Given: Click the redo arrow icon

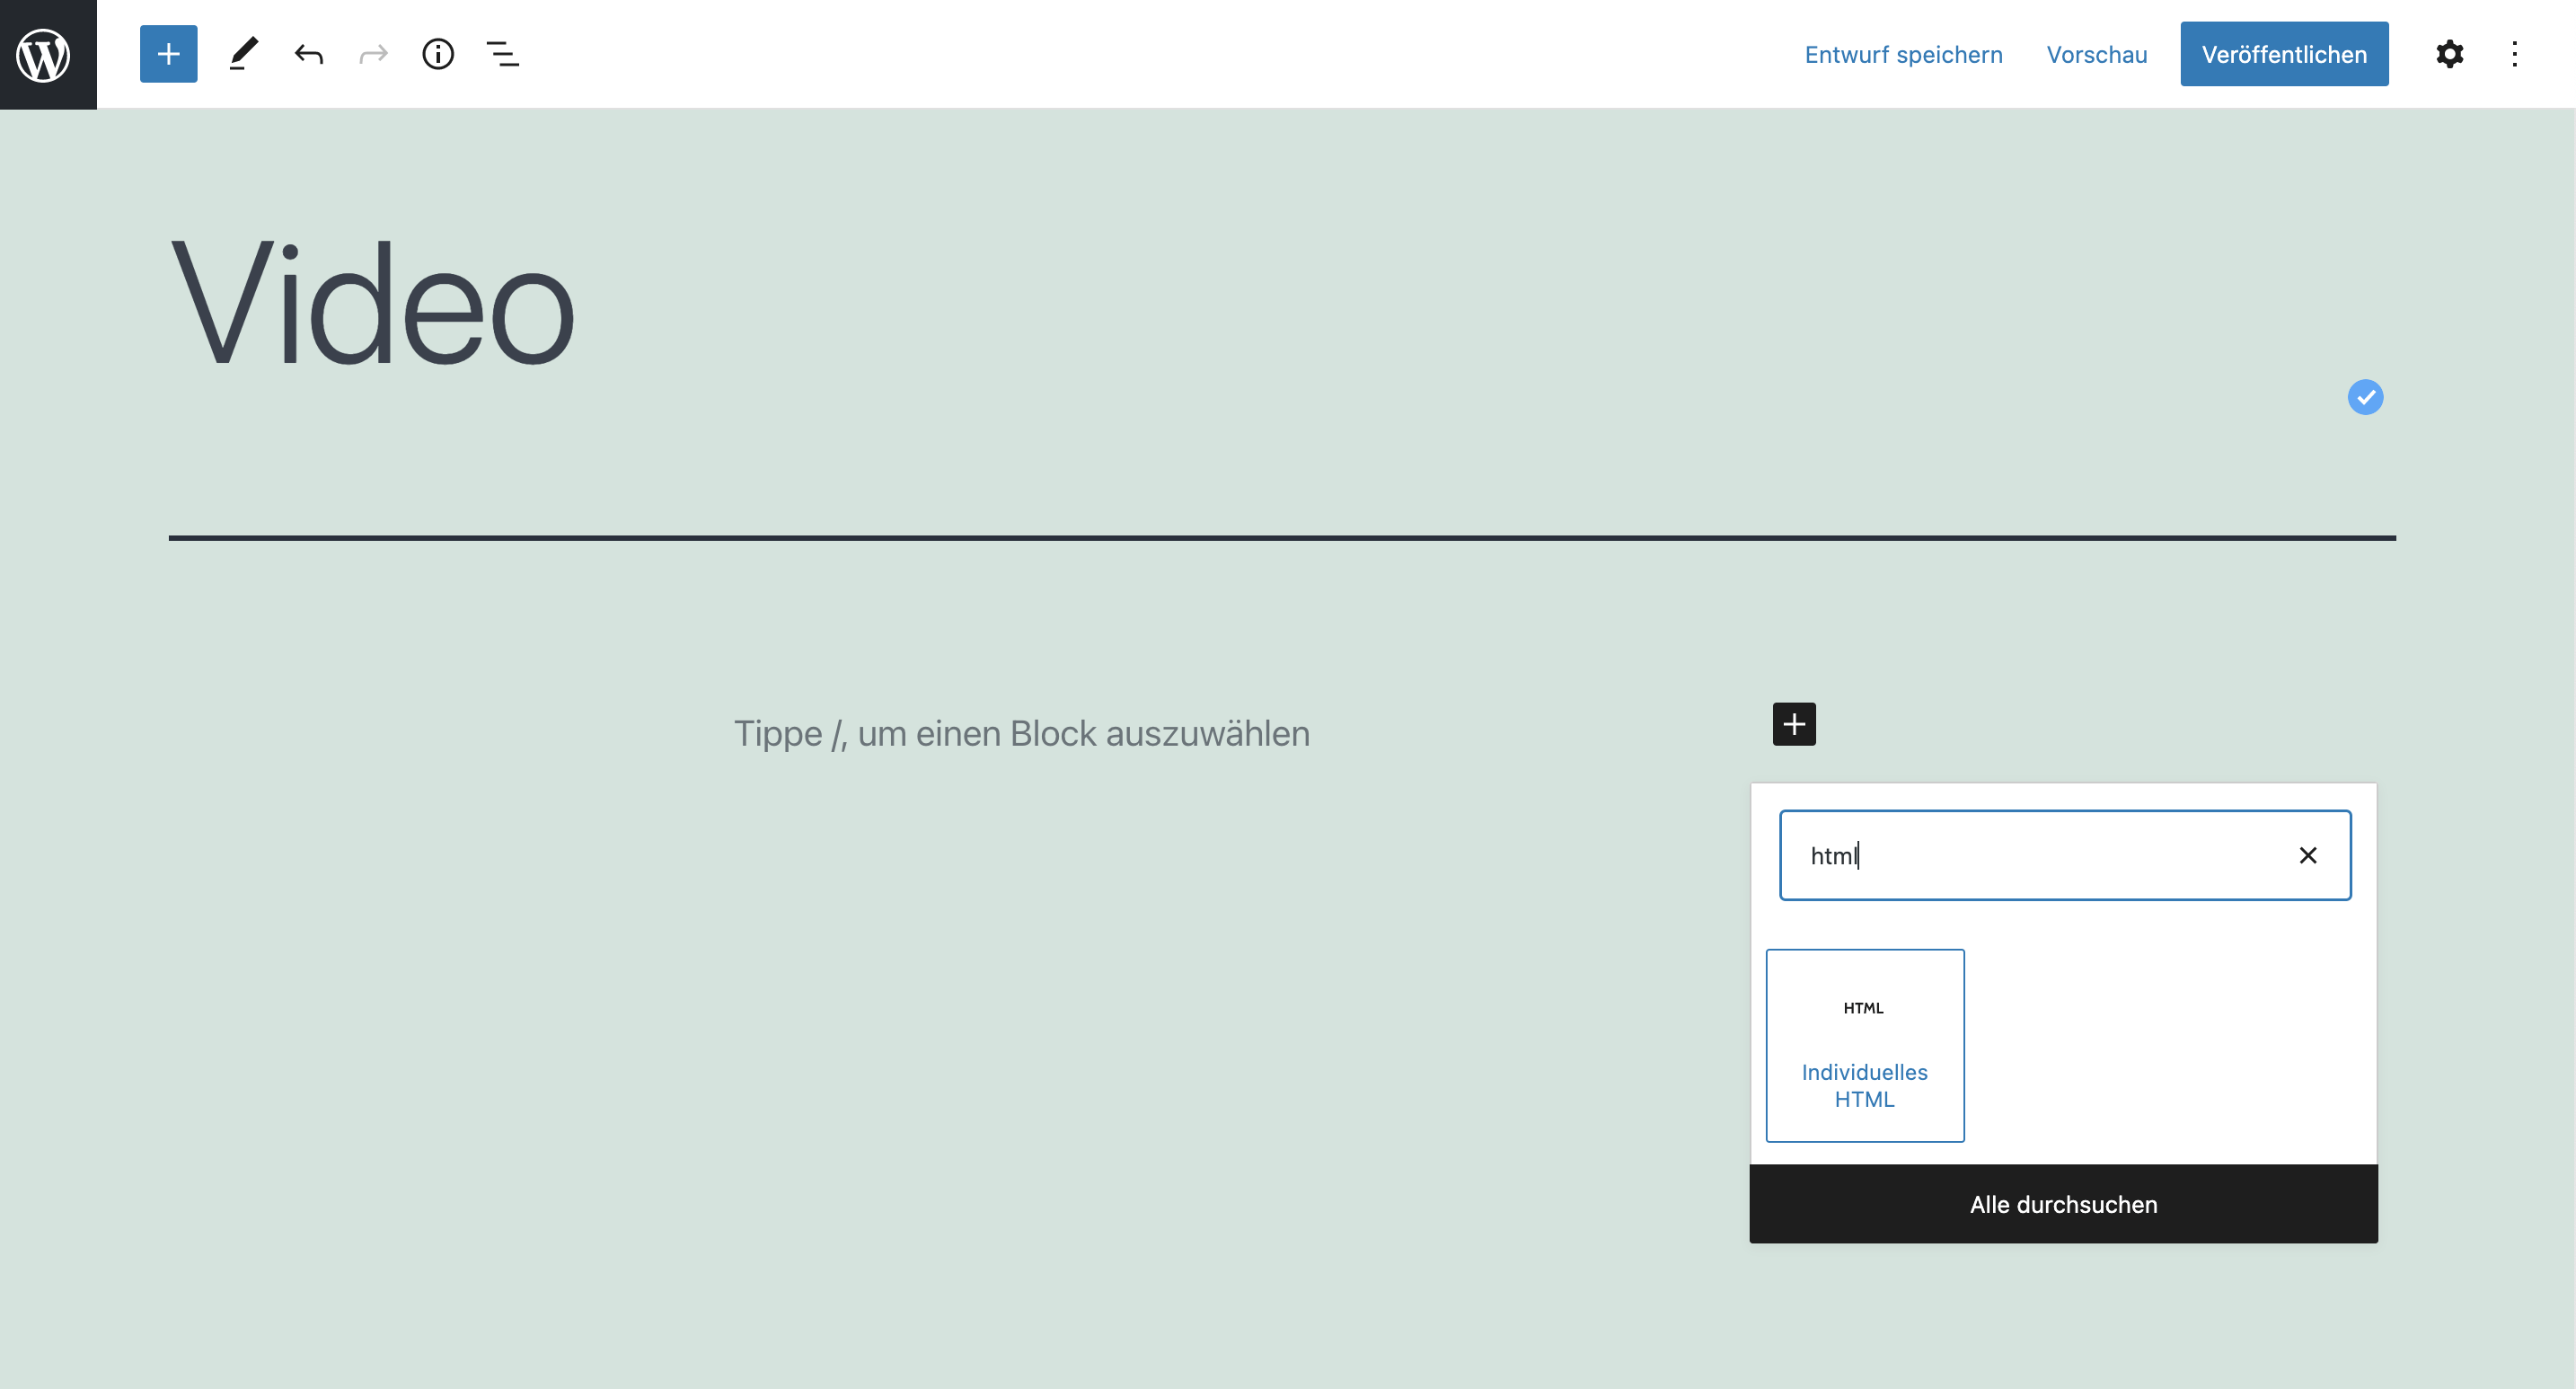Looking at the screenshot, I should point(373,54).
